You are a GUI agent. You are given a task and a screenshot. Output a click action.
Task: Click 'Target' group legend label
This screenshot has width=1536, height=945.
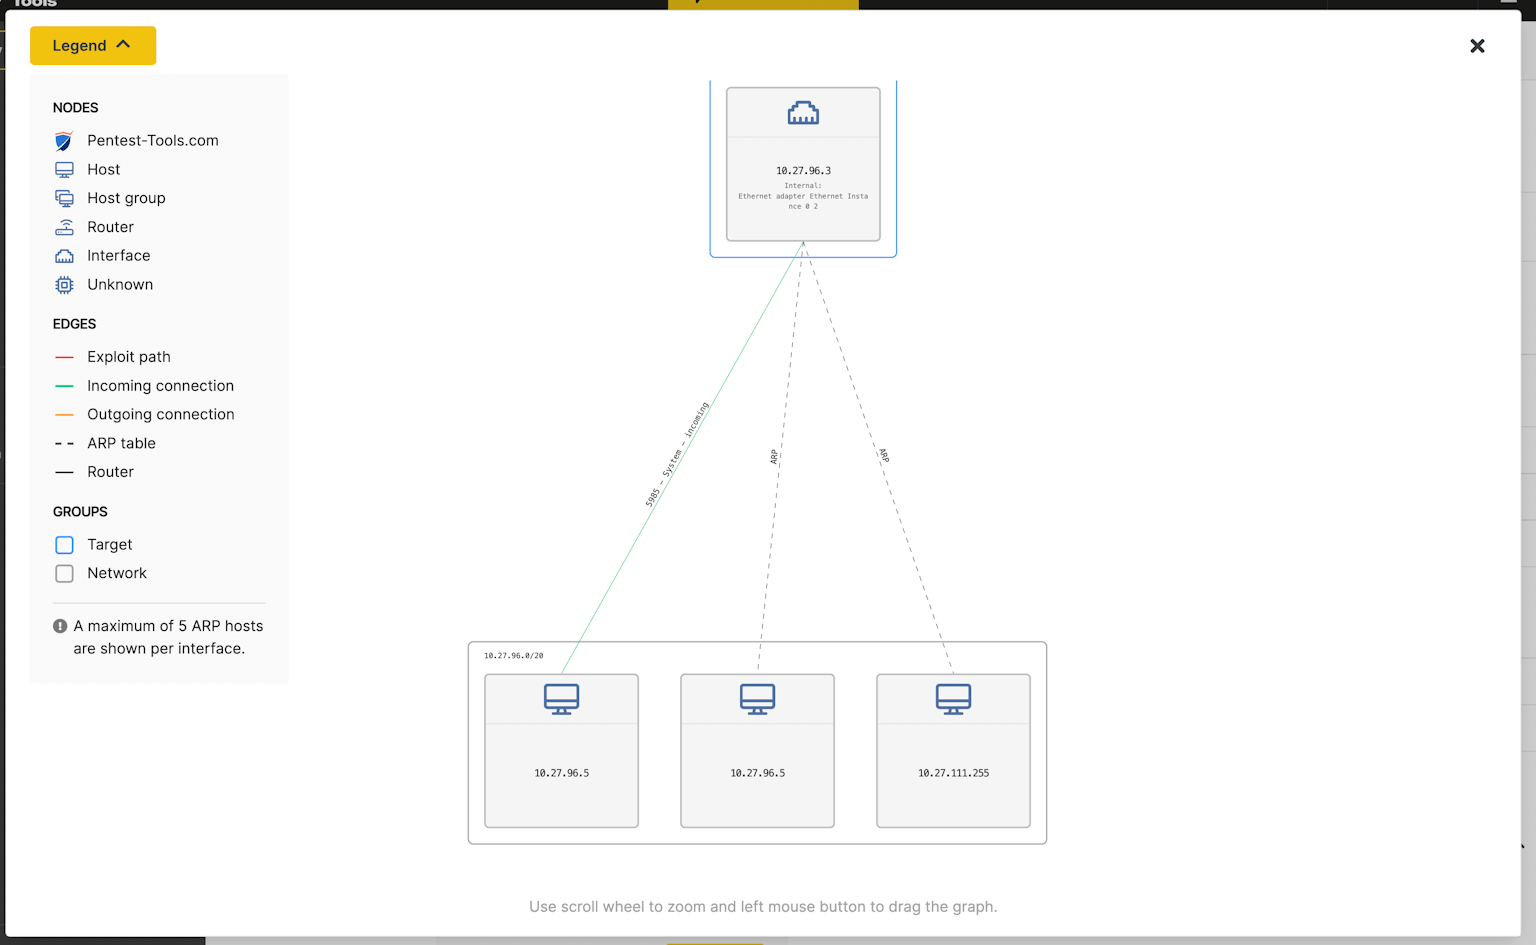tap(110, 545)
